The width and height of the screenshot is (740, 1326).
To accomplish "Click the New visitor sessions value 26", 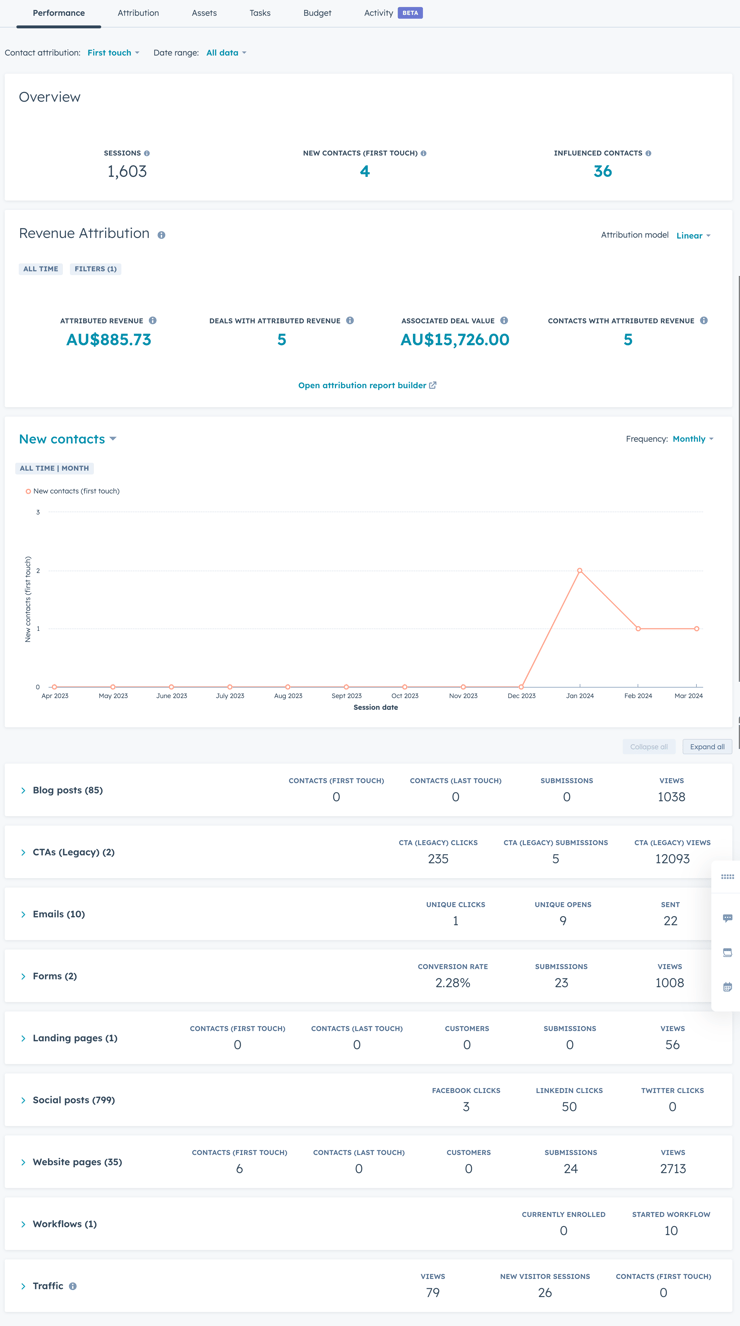I will [x=545, y=1293].
